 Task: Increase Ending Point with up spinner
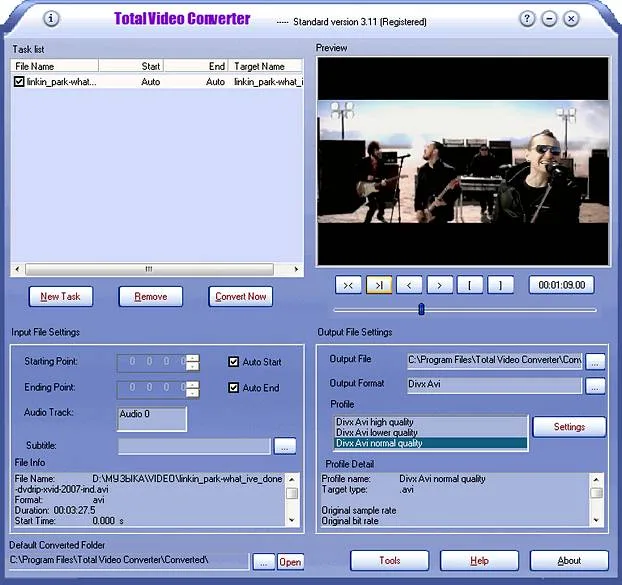pyautogui.click(x=193, y=384)
